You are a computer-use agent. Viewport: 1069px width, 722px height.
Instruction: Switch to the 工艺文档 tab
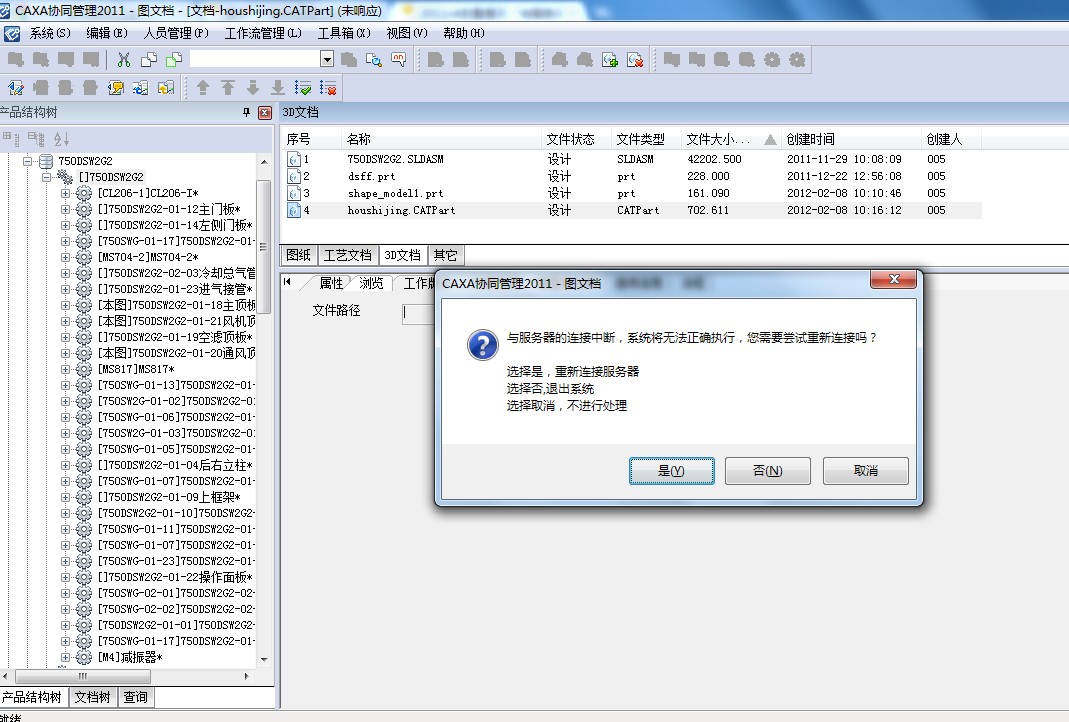click(348, 255)
